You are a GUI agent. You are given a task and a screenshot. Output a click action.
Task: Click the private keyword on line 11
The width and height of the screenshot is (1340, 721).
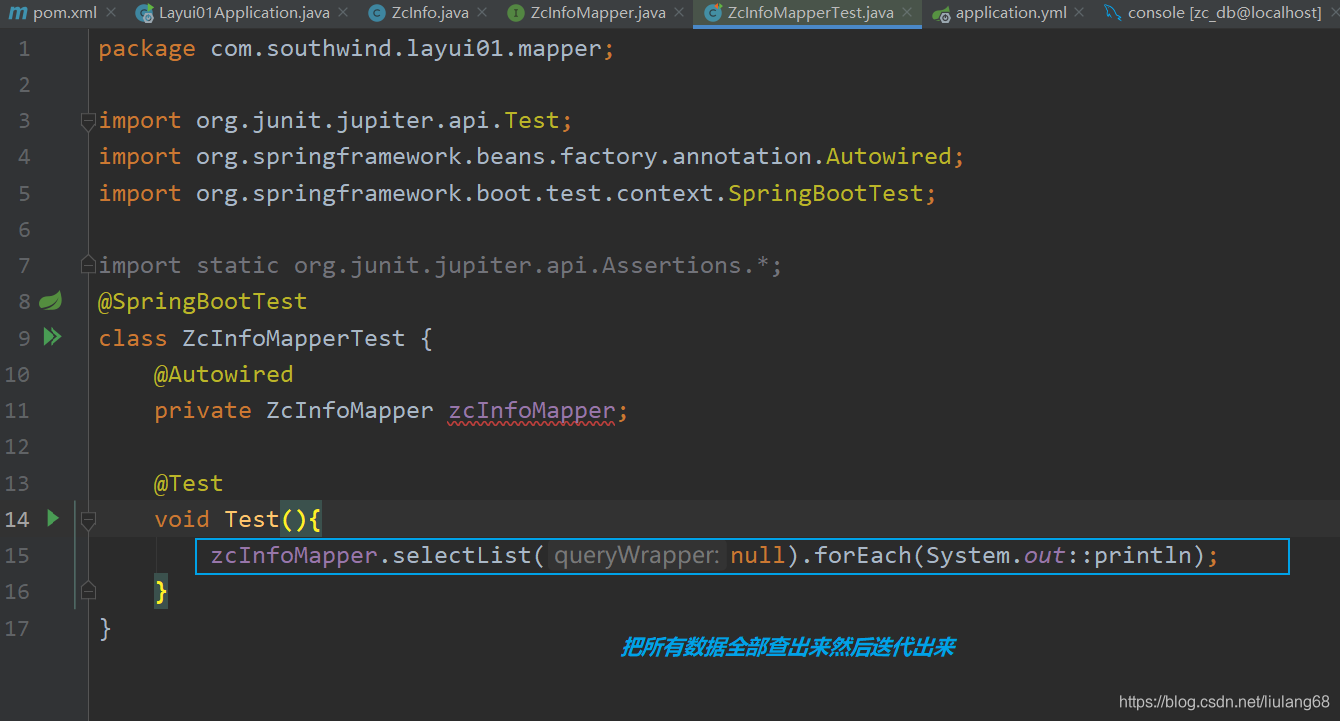(203, 410)
